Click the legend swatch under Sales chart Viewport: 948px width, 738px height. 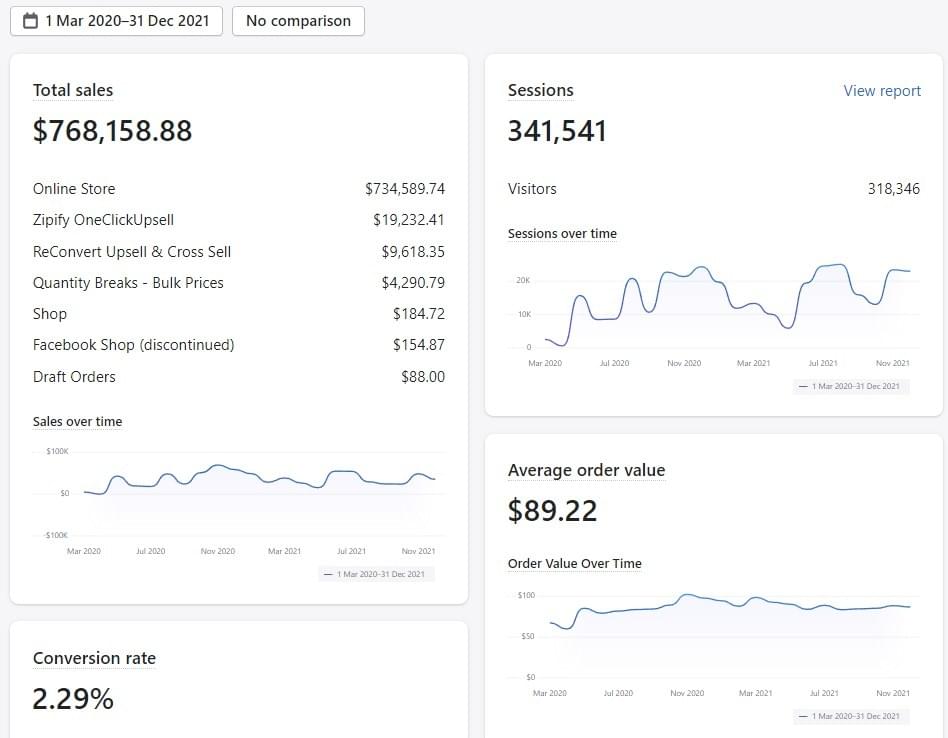(329, 575)
